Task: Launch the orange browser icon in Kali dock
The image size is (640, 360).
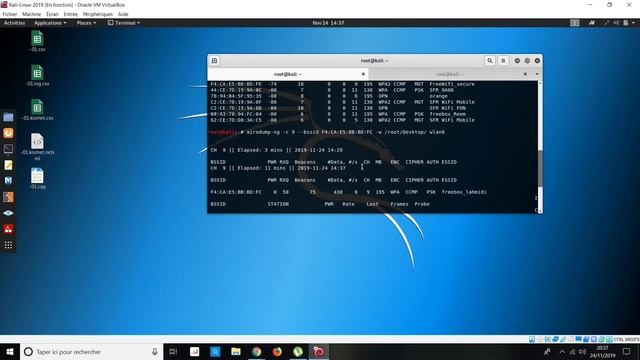Action: point(8,133)
